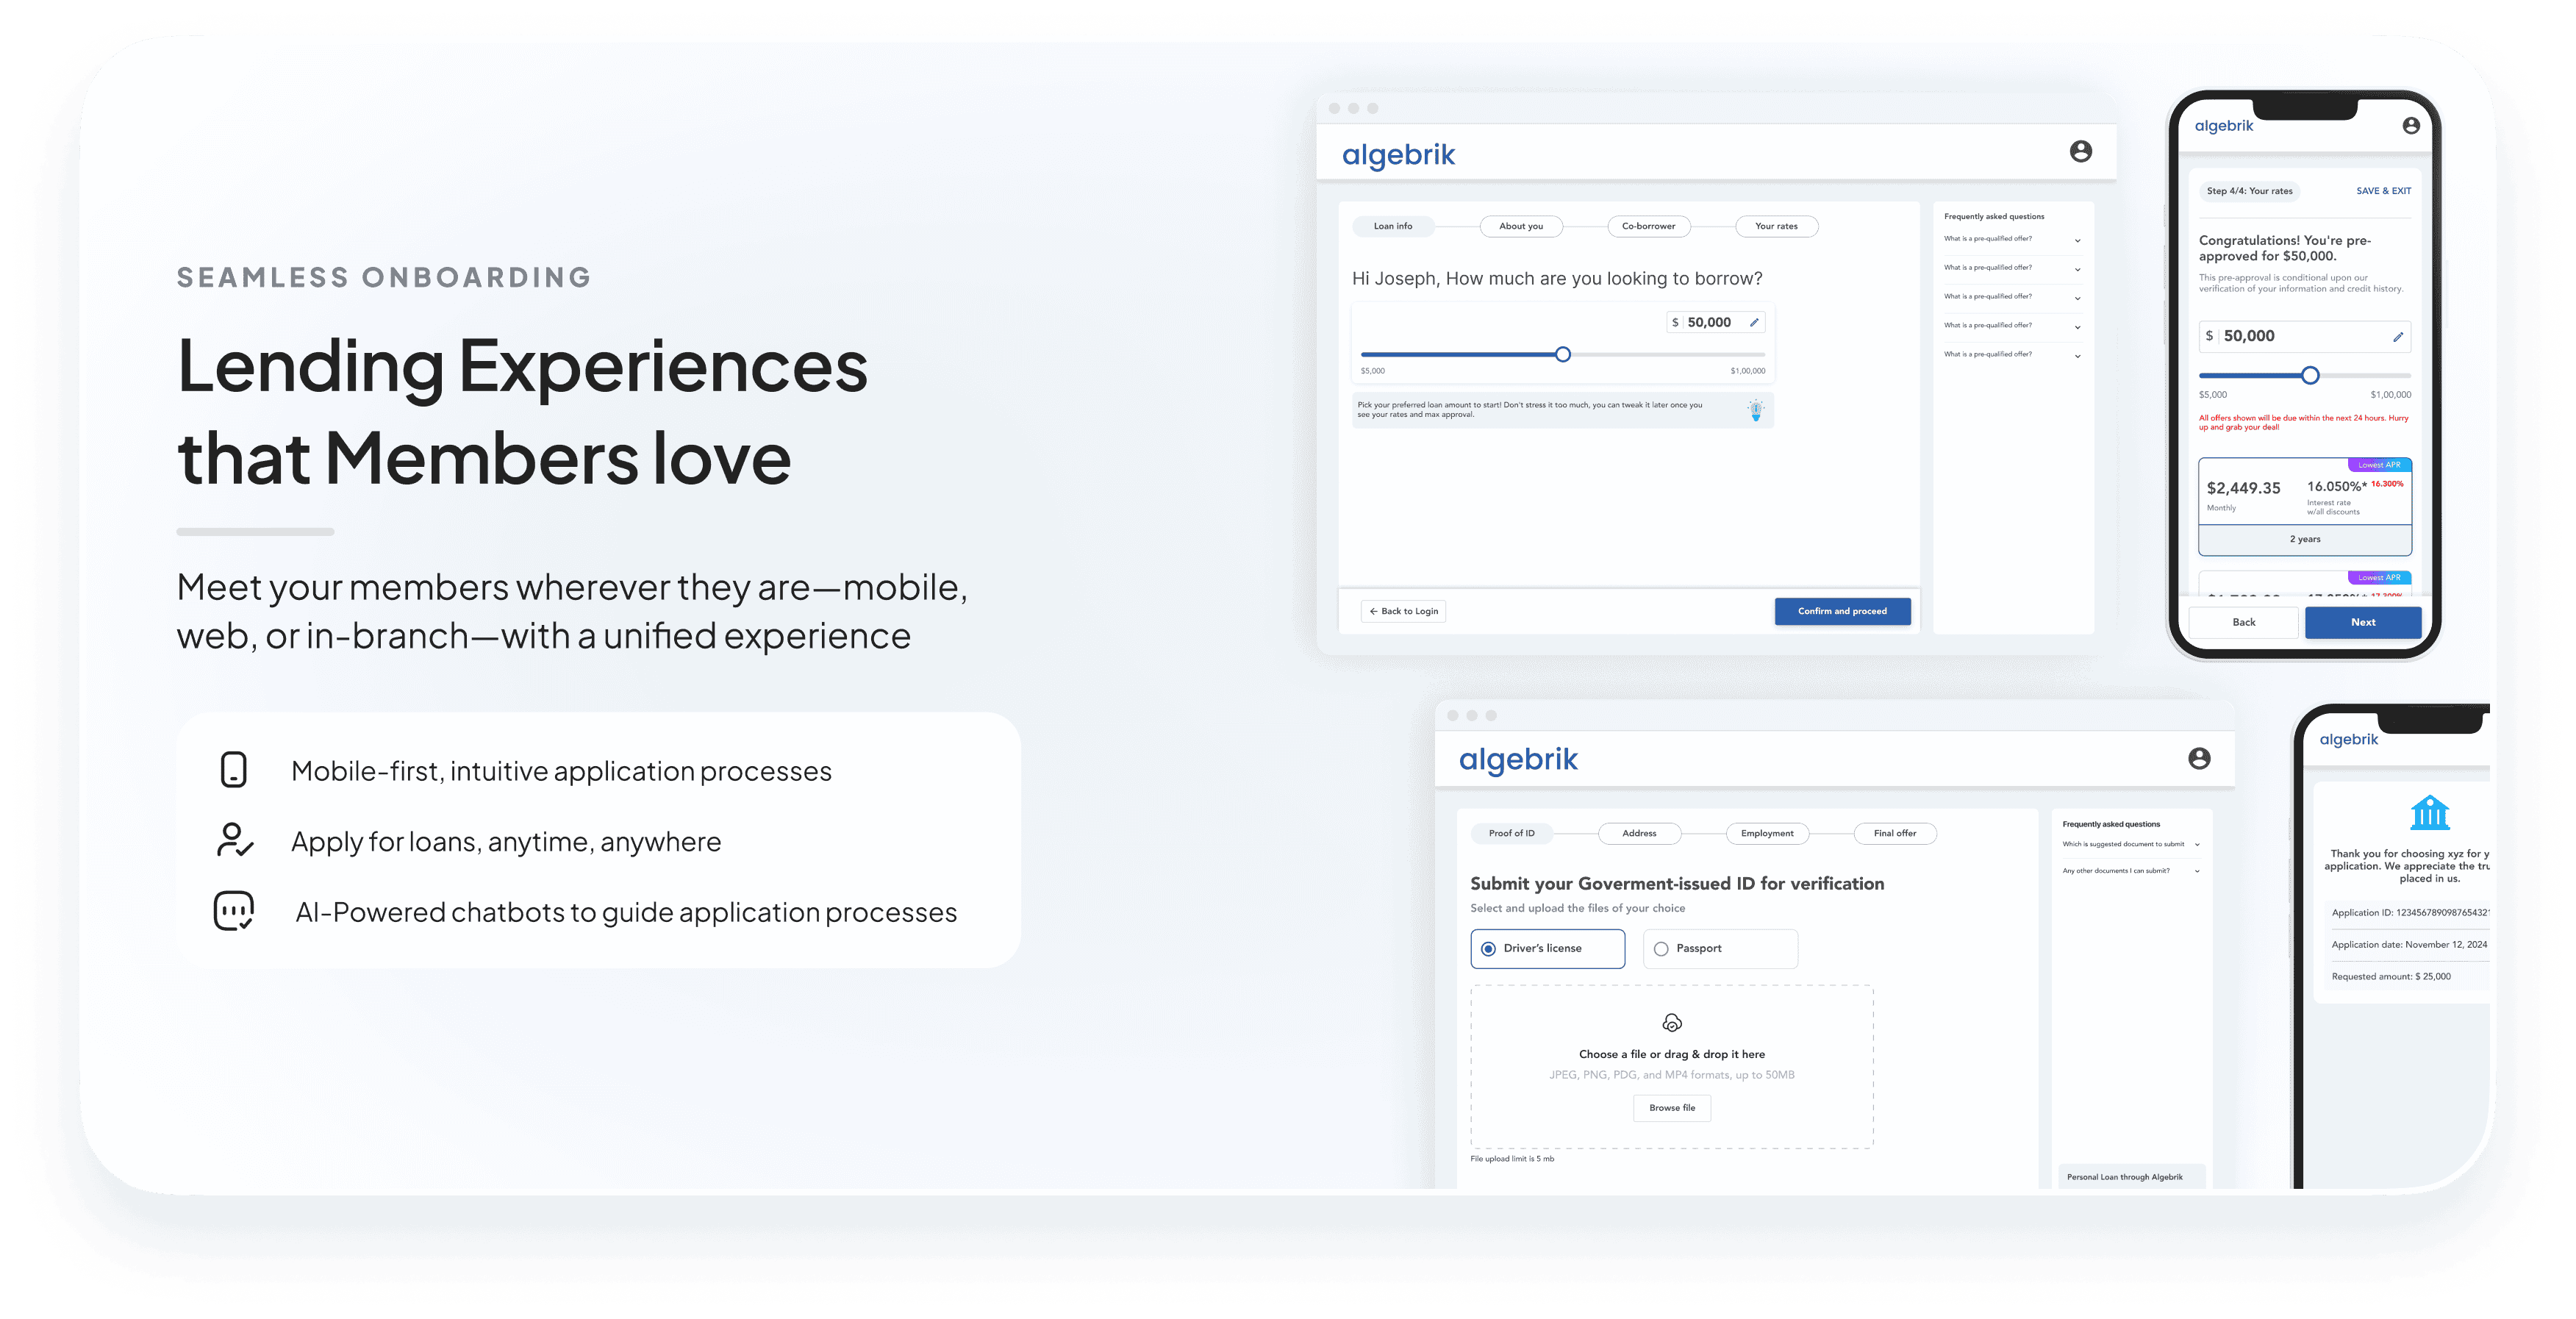Click 'Submit your Goverment-issued ID' heading

point(1676,884)
